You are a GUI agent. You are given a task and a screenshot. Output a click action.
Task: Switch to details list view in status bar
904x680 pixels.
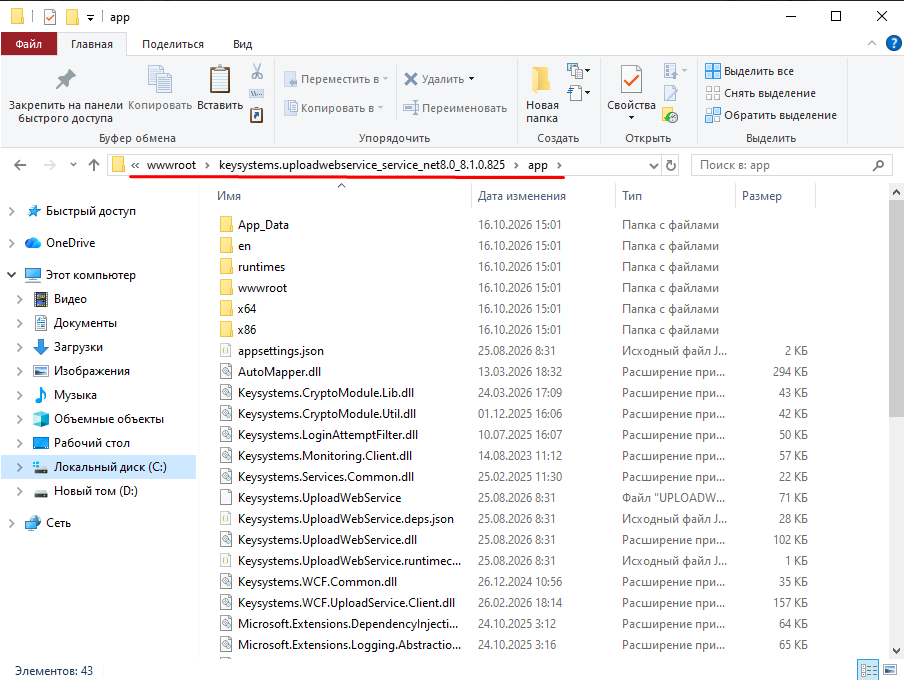pyautogui.click(x=868, y=670)
